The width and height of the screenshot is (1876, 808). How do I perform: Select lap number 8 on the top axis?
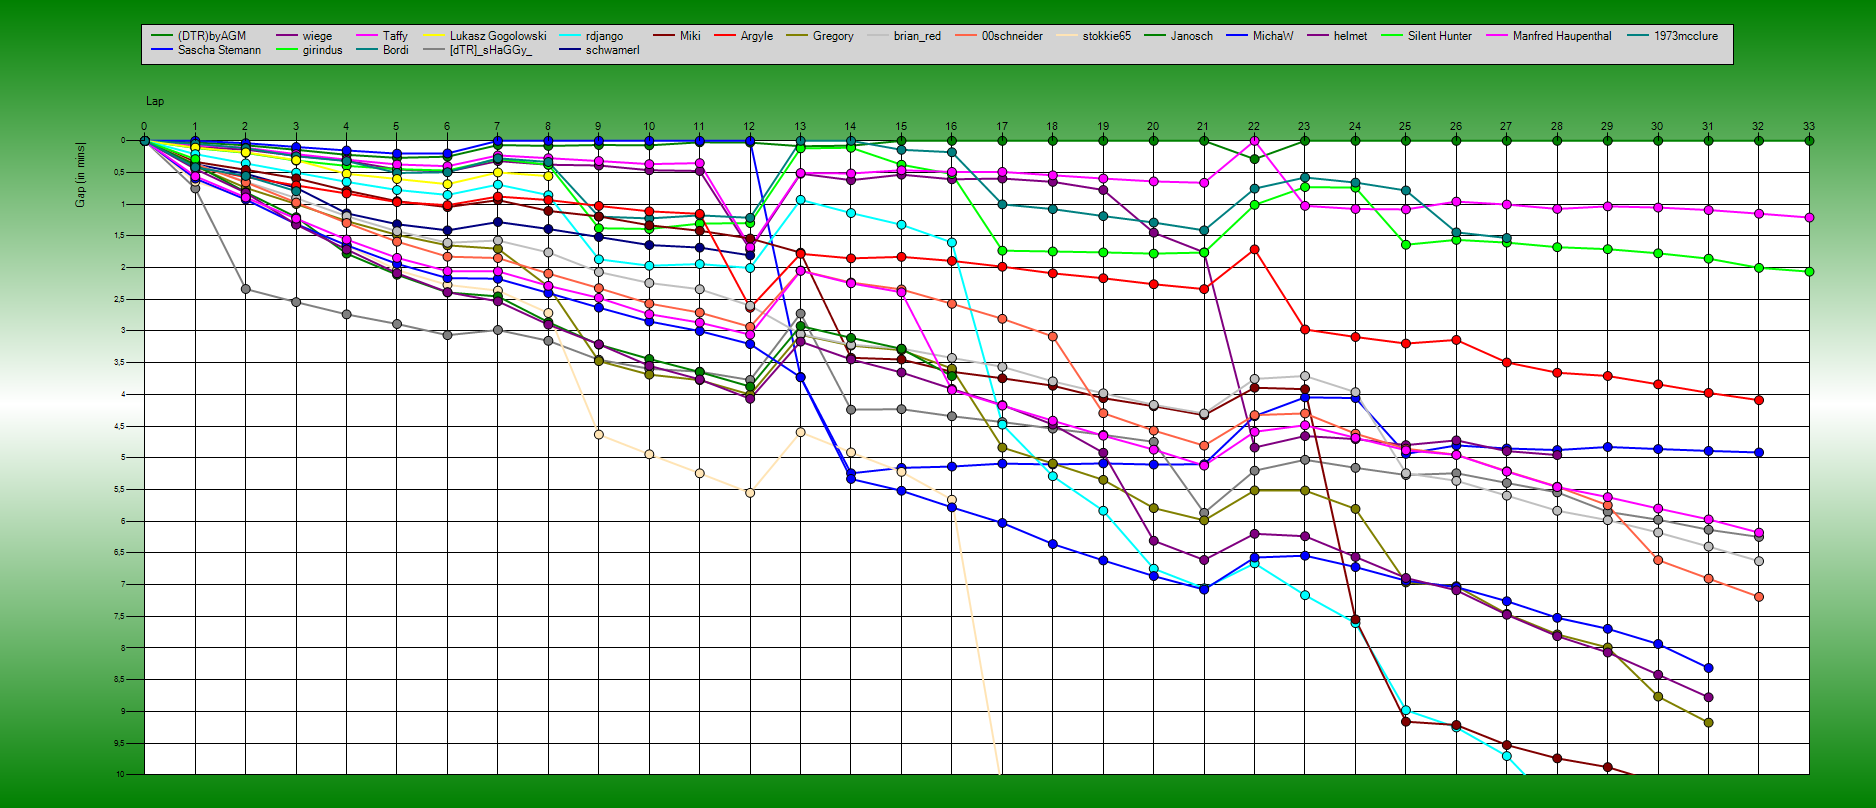coord(548,127)
